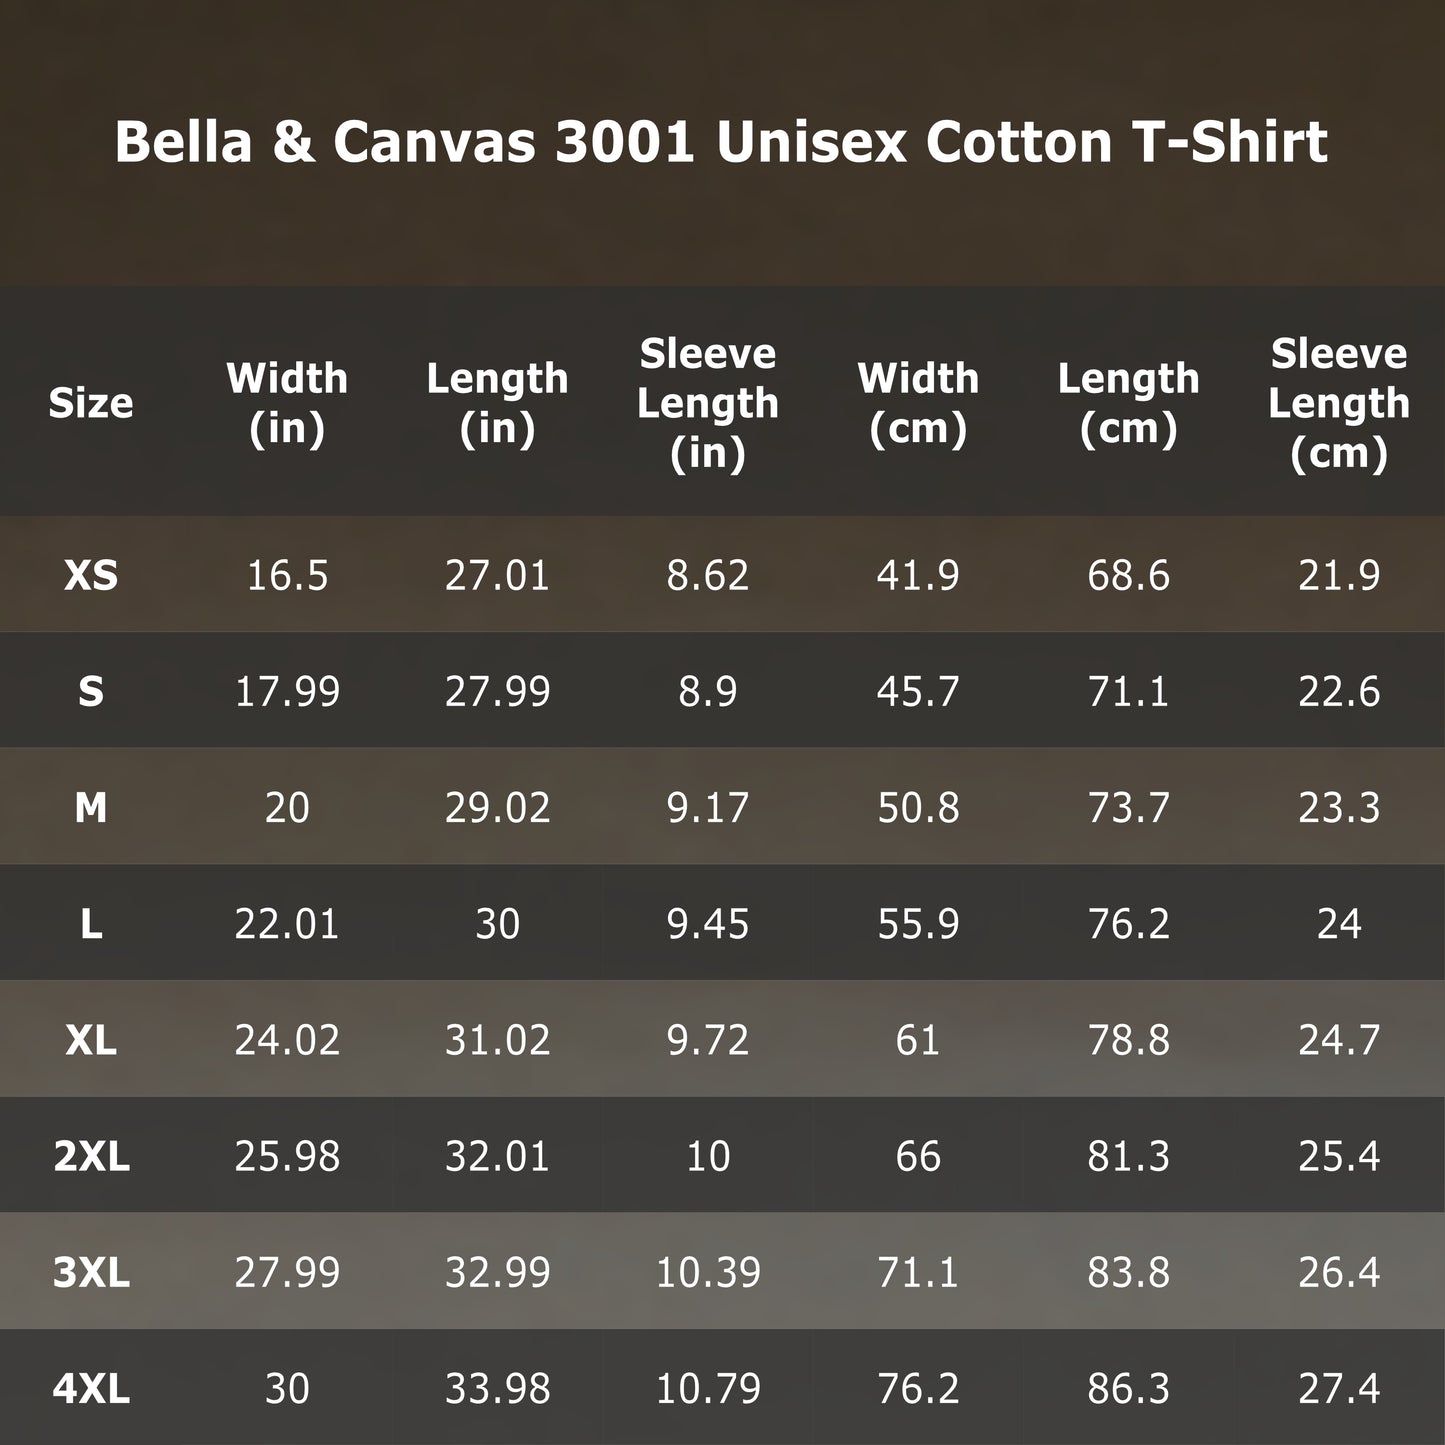Select the S size row label
This screenshot has height=1445, width=1445.
pos(91,691)
